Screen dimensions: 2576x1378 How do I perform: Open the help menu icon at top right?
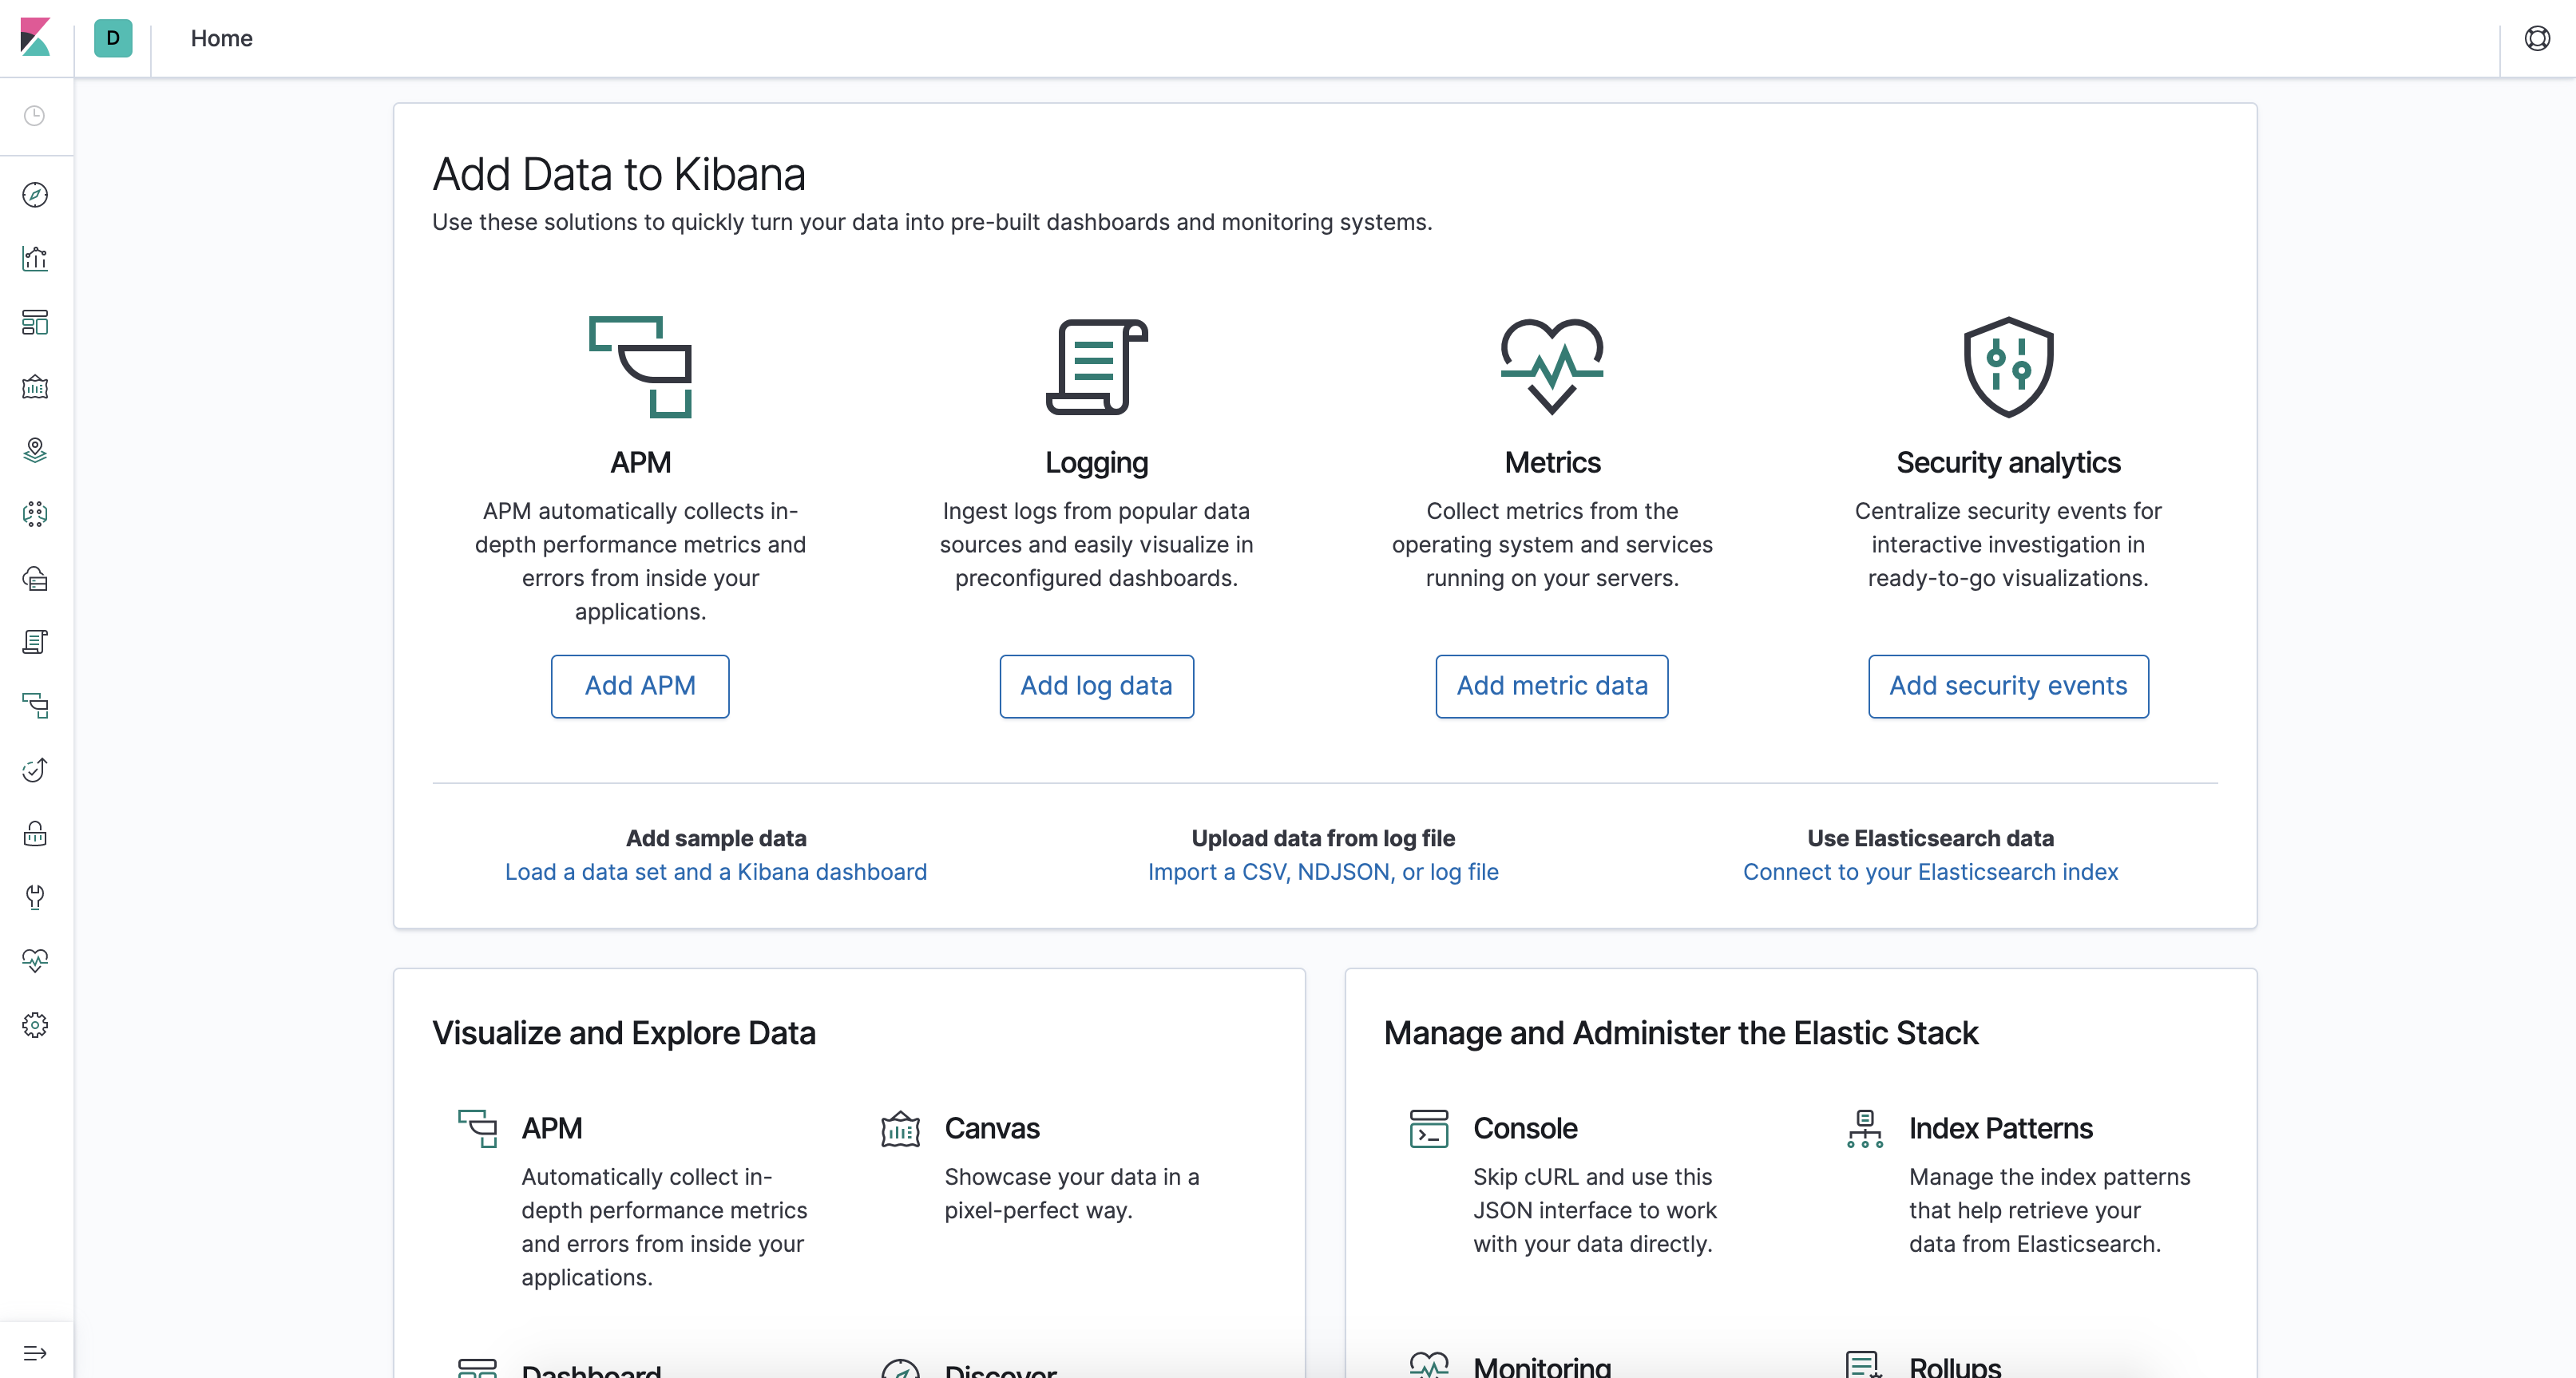pos(2537,38)
